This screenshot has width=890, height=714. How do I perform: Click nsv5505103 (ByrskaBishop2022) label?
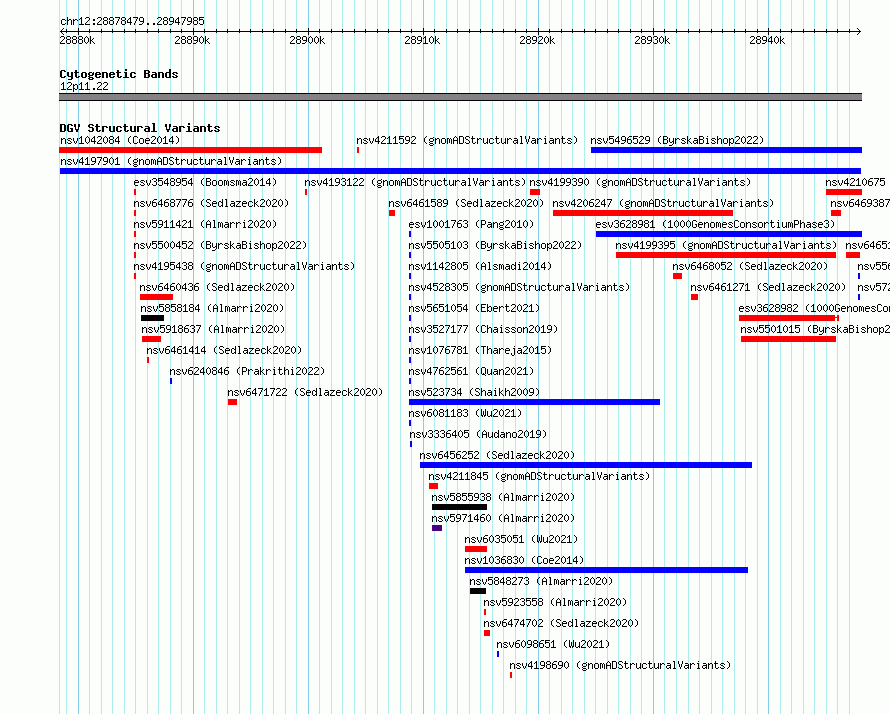click(x=496, y=245)
